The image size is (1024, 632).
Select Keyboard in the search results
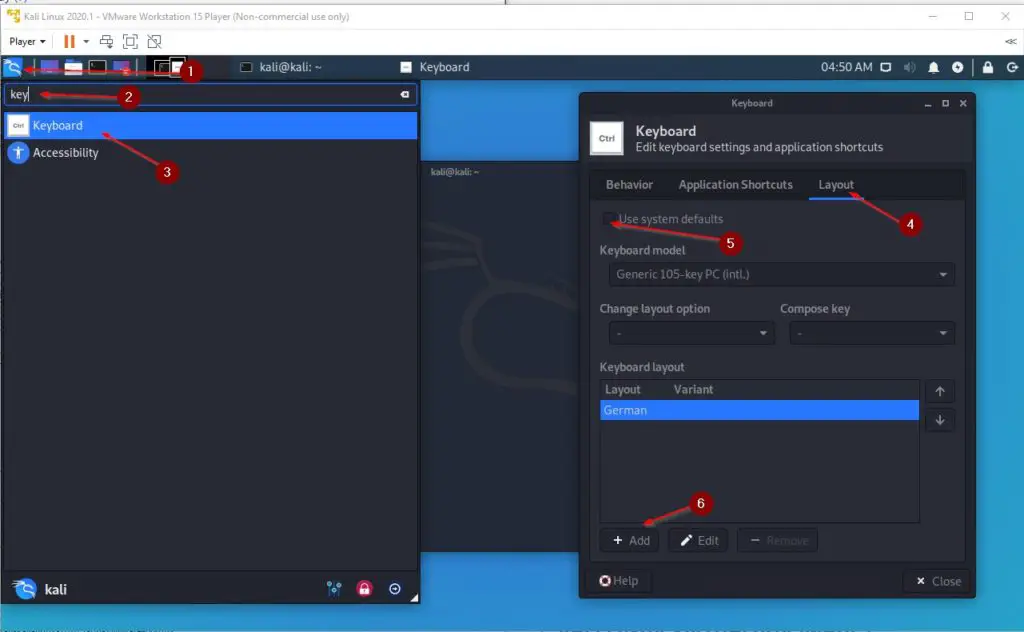[x=210, y=125]
